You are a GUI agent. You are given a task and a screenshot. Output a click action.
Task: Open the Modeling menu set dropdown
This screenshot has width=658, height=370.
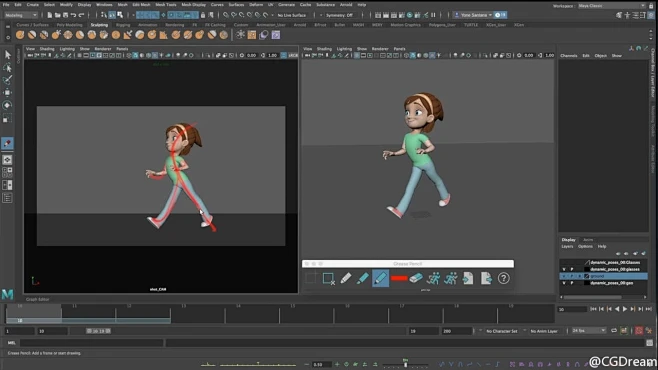pyautogui.click(x=21, y=15)
